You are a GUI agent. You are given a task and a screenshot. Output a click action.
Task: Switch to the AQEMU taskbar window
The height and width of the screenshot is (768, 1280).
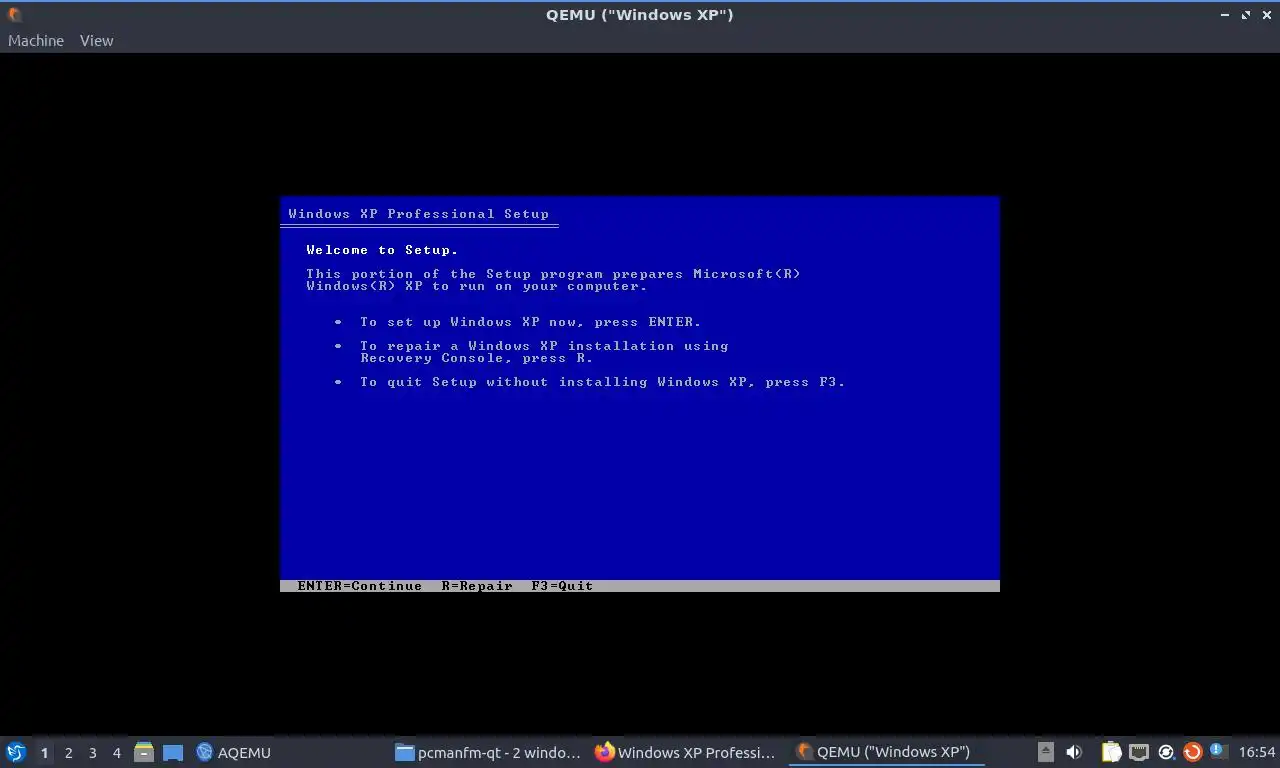point(233,752)
